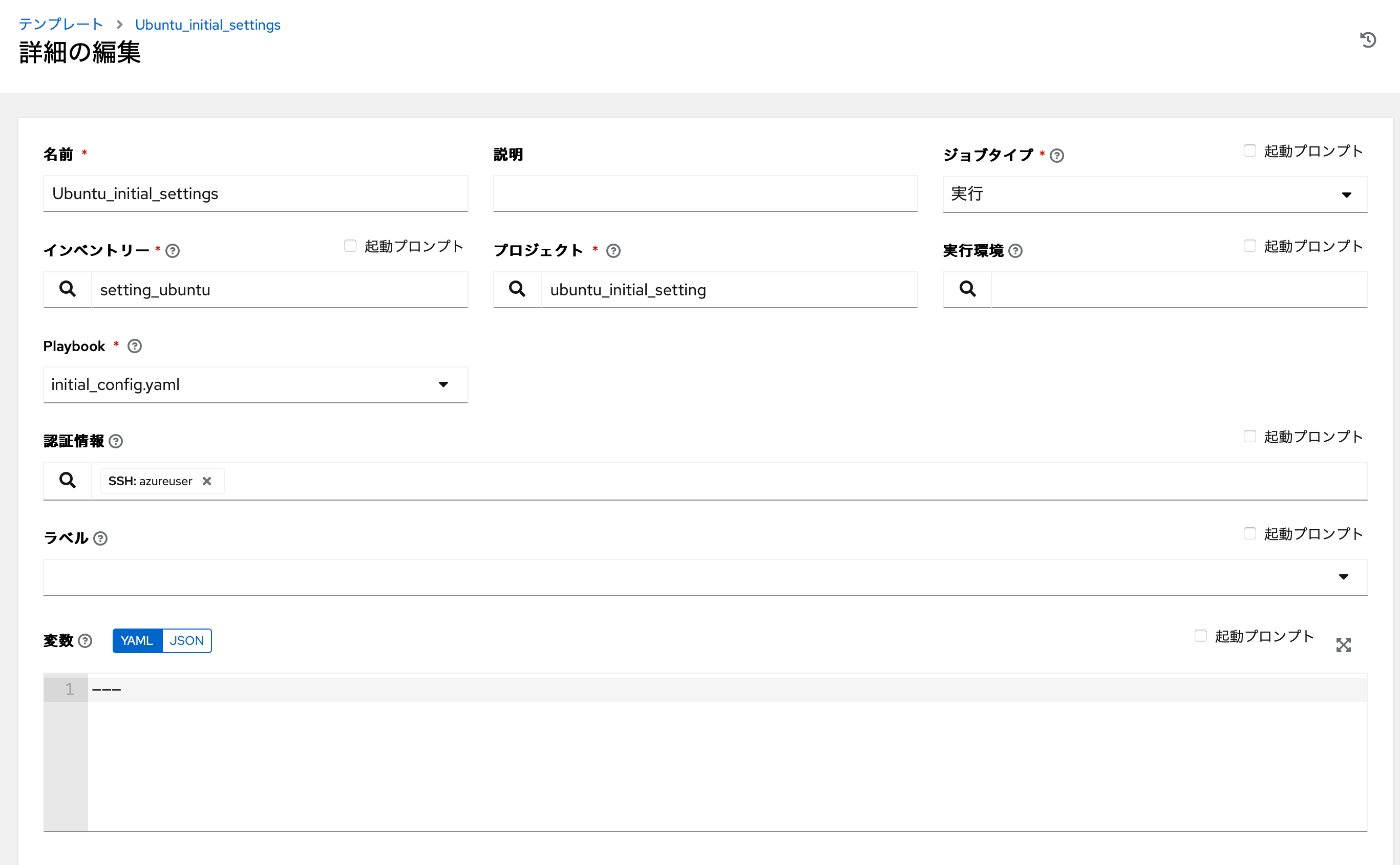Go to テンプレート breadcrumb link
This screenshot has height=865, width=1400.
point(61,24)
